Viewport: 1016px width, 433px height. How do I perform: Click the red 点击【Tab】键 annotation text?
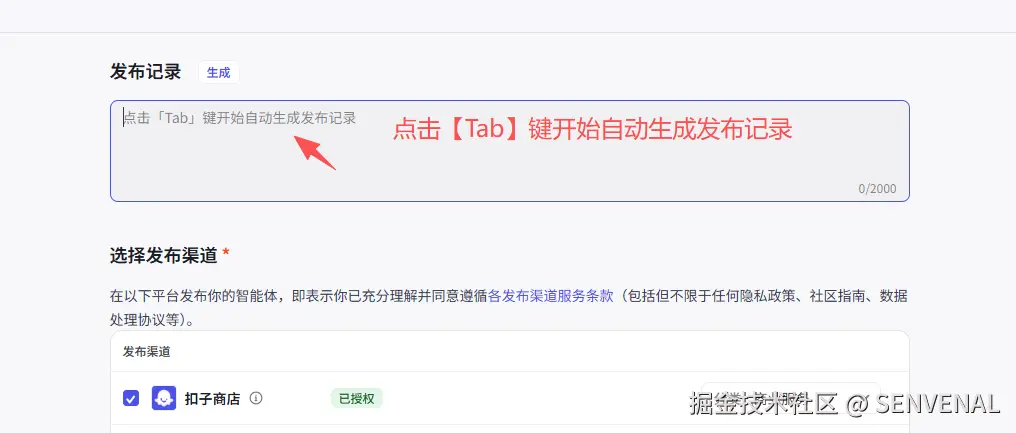coord(593,130)
